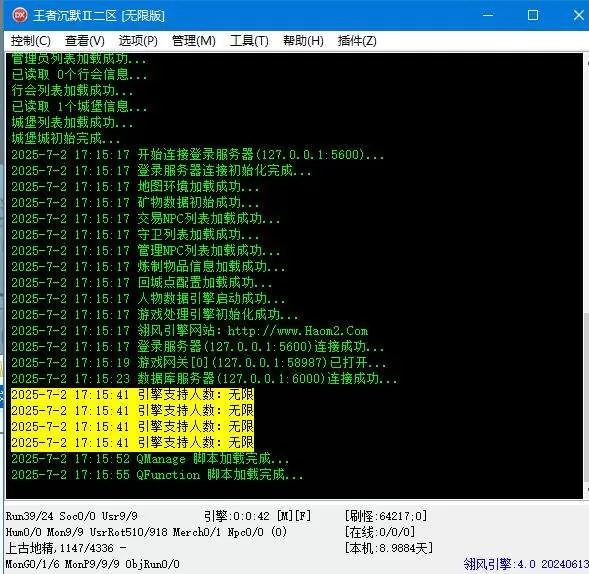
Task: Select the log line 回城点配置加载成功
Action: pyautogui.click(x=142, y=282)
